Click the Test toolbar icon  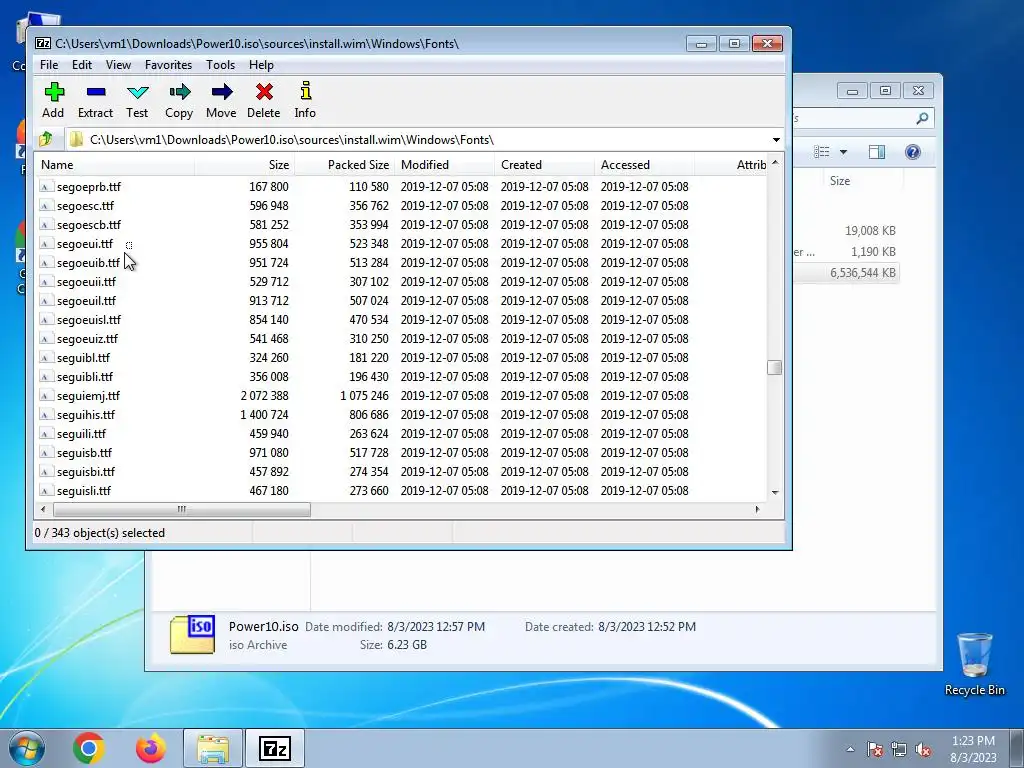(138, 92)
